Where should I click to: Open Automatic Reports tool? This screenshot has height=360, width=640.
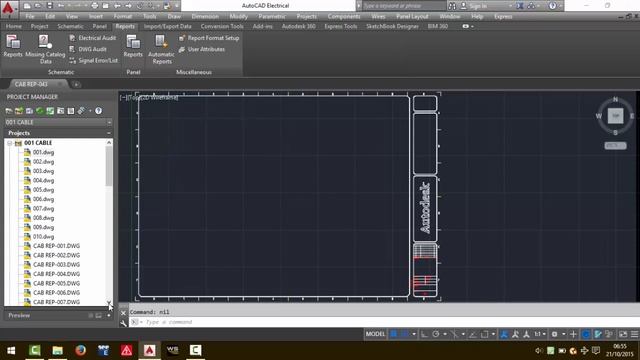[161, 49]
